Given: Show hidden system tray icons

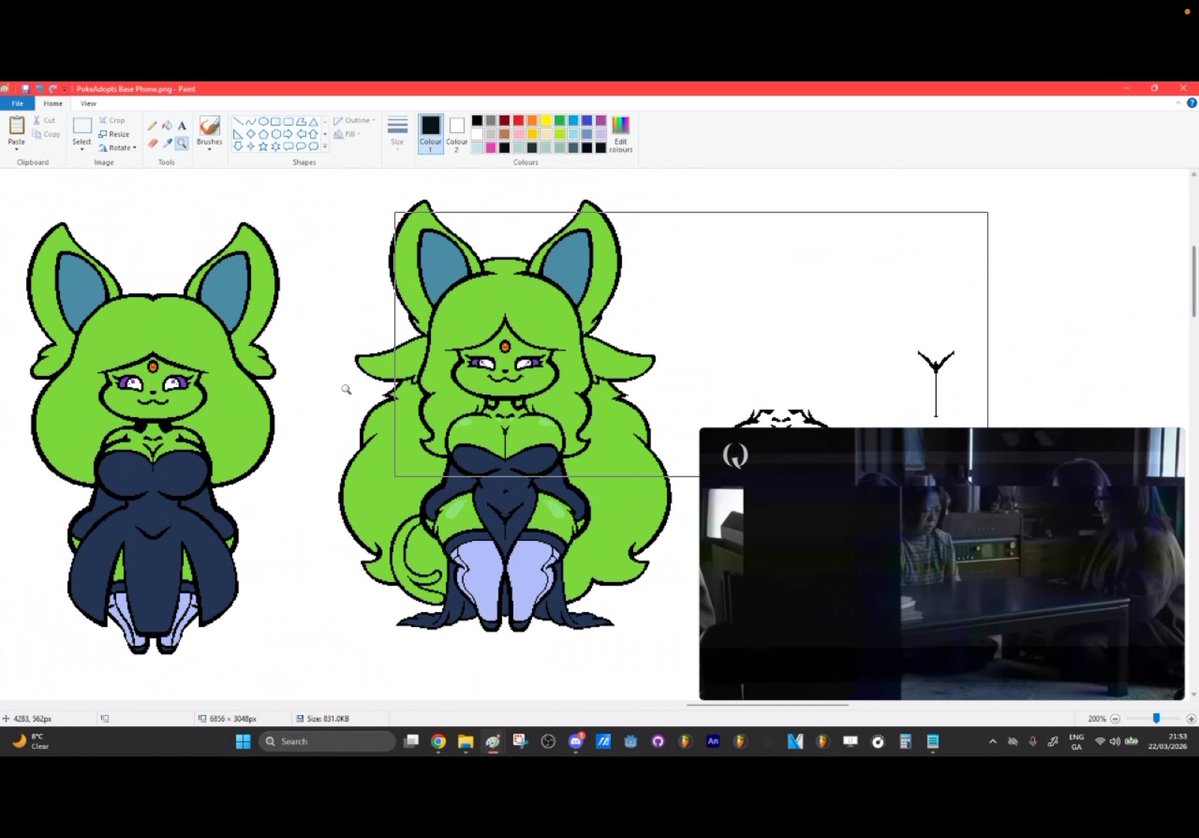Looking at the screenshot, I should (993, 741).
